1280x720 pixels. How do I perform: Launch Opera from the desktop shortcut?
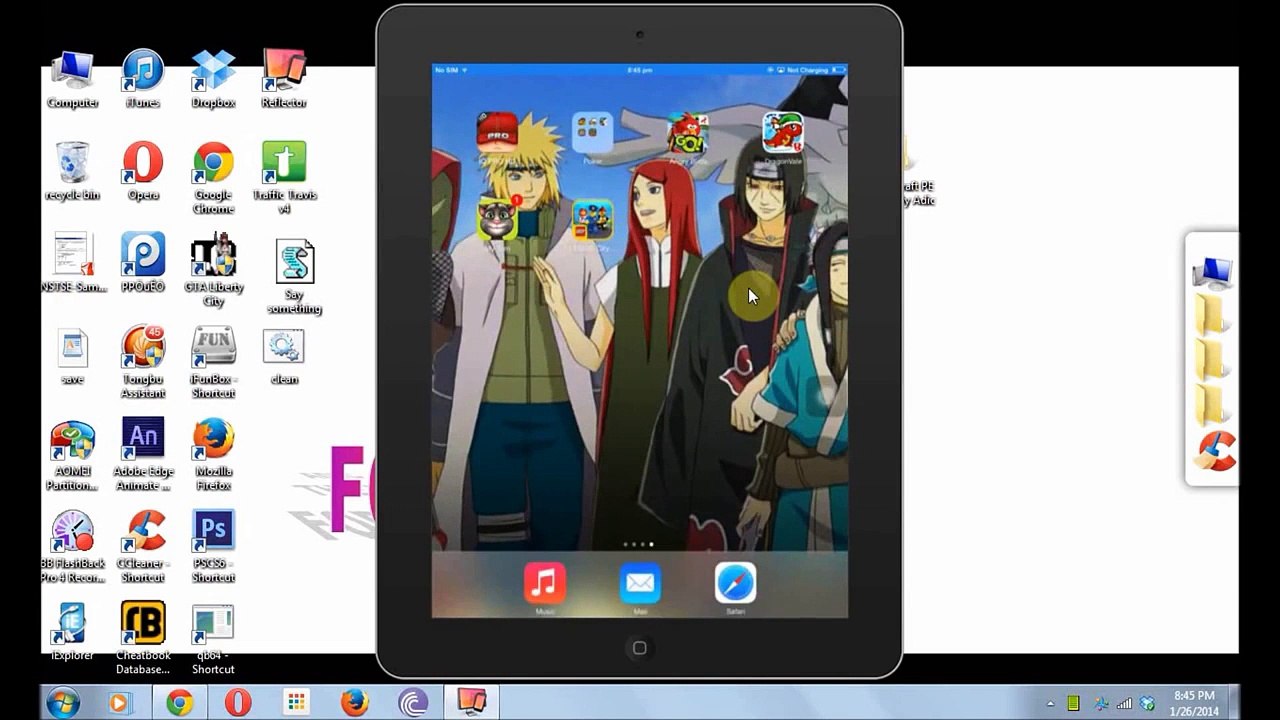pos(143,171)
